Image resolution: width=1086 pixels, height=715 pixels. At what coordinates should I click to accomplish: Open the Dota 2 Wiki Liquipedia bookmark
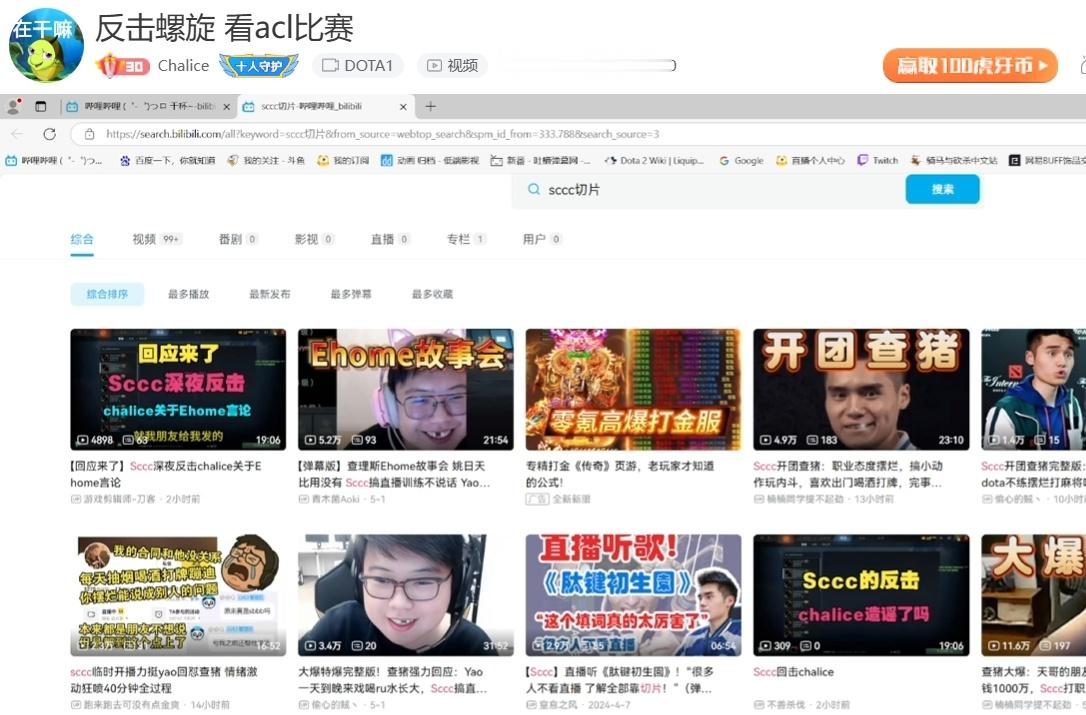(654, 160)
